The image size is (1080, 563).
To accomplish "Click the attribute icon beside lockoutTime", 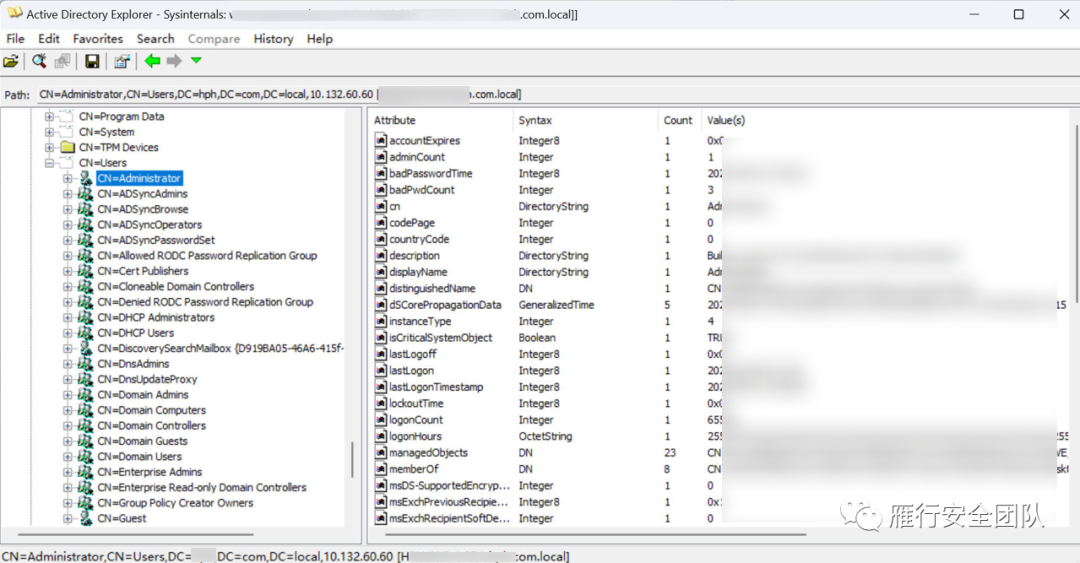I will pyautogui.click(x=381, y=403).
